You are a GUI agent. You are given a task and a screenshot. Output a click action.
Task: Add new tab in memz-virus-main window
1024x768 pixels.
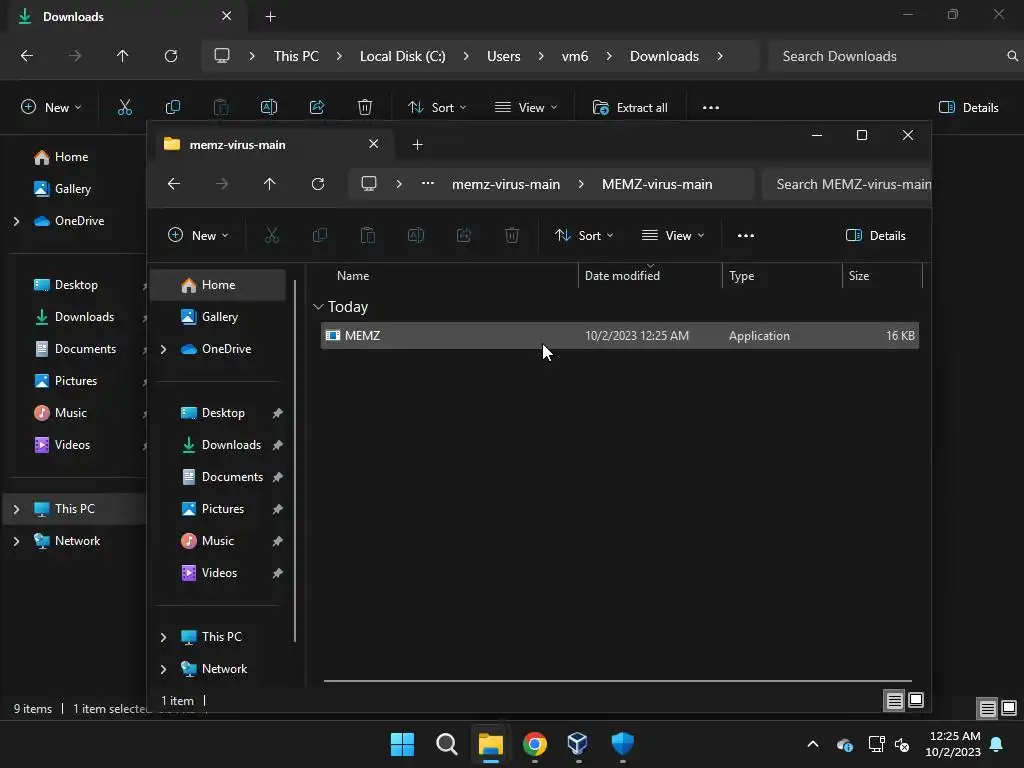click(417, 144)
